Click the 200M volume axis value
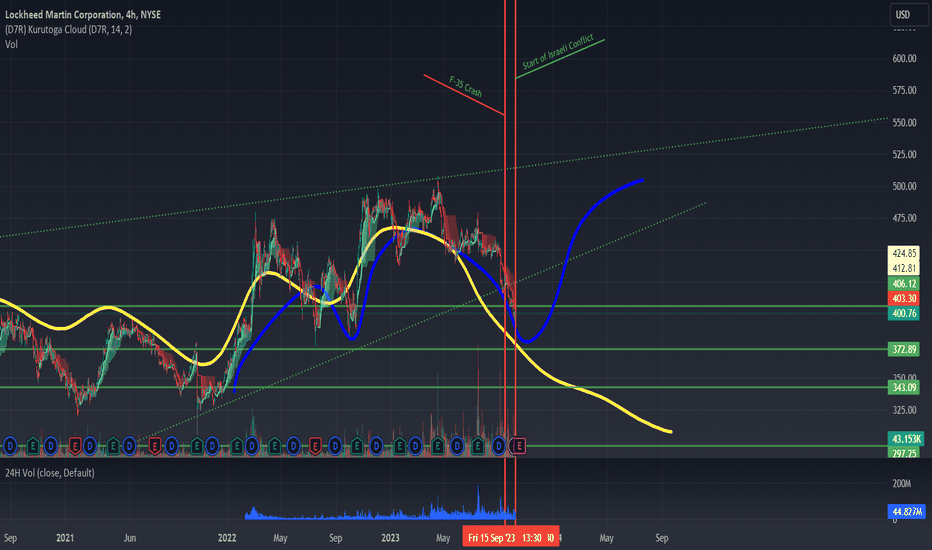The image size is (932, 550). tap(902, 483)
